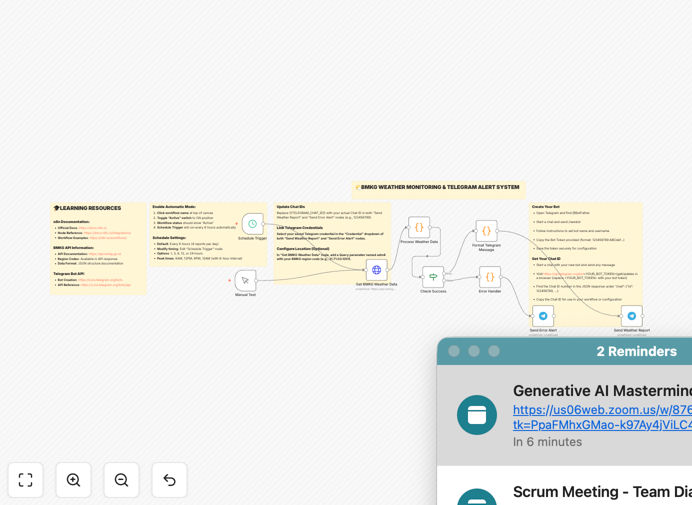Click the fit-to-view zoom button
Viewport: 692px width, 505px height.
[26, 480]
